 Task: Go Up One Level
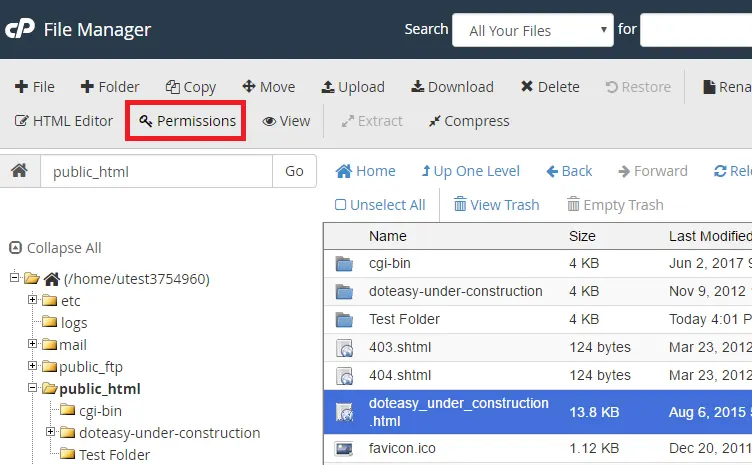click(x=470, y=171)
